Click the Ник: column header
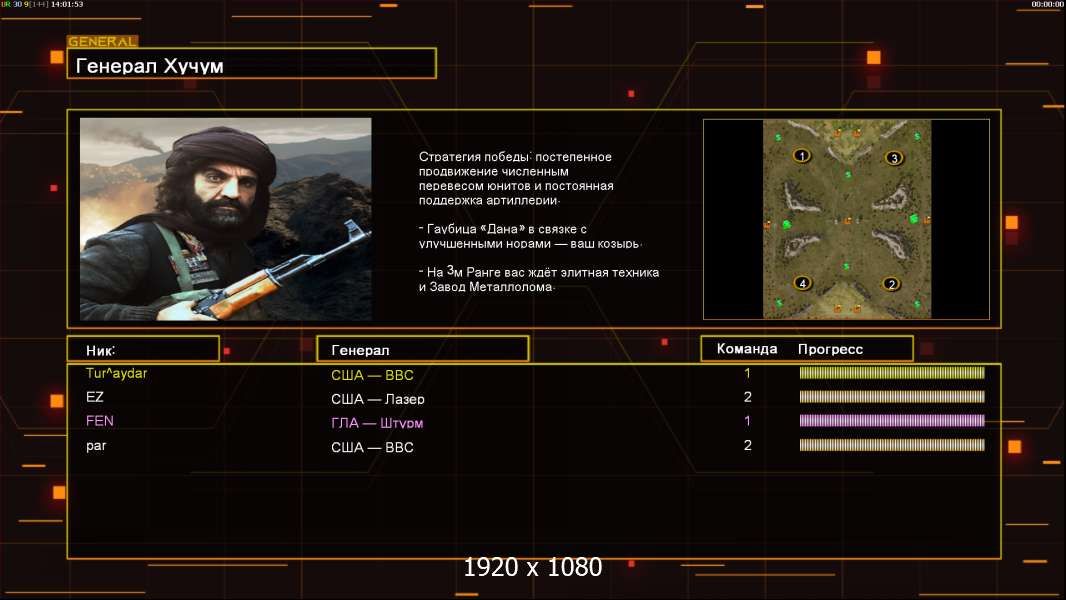The height and width of the screenshot is (600, 1066). [143, 349]
